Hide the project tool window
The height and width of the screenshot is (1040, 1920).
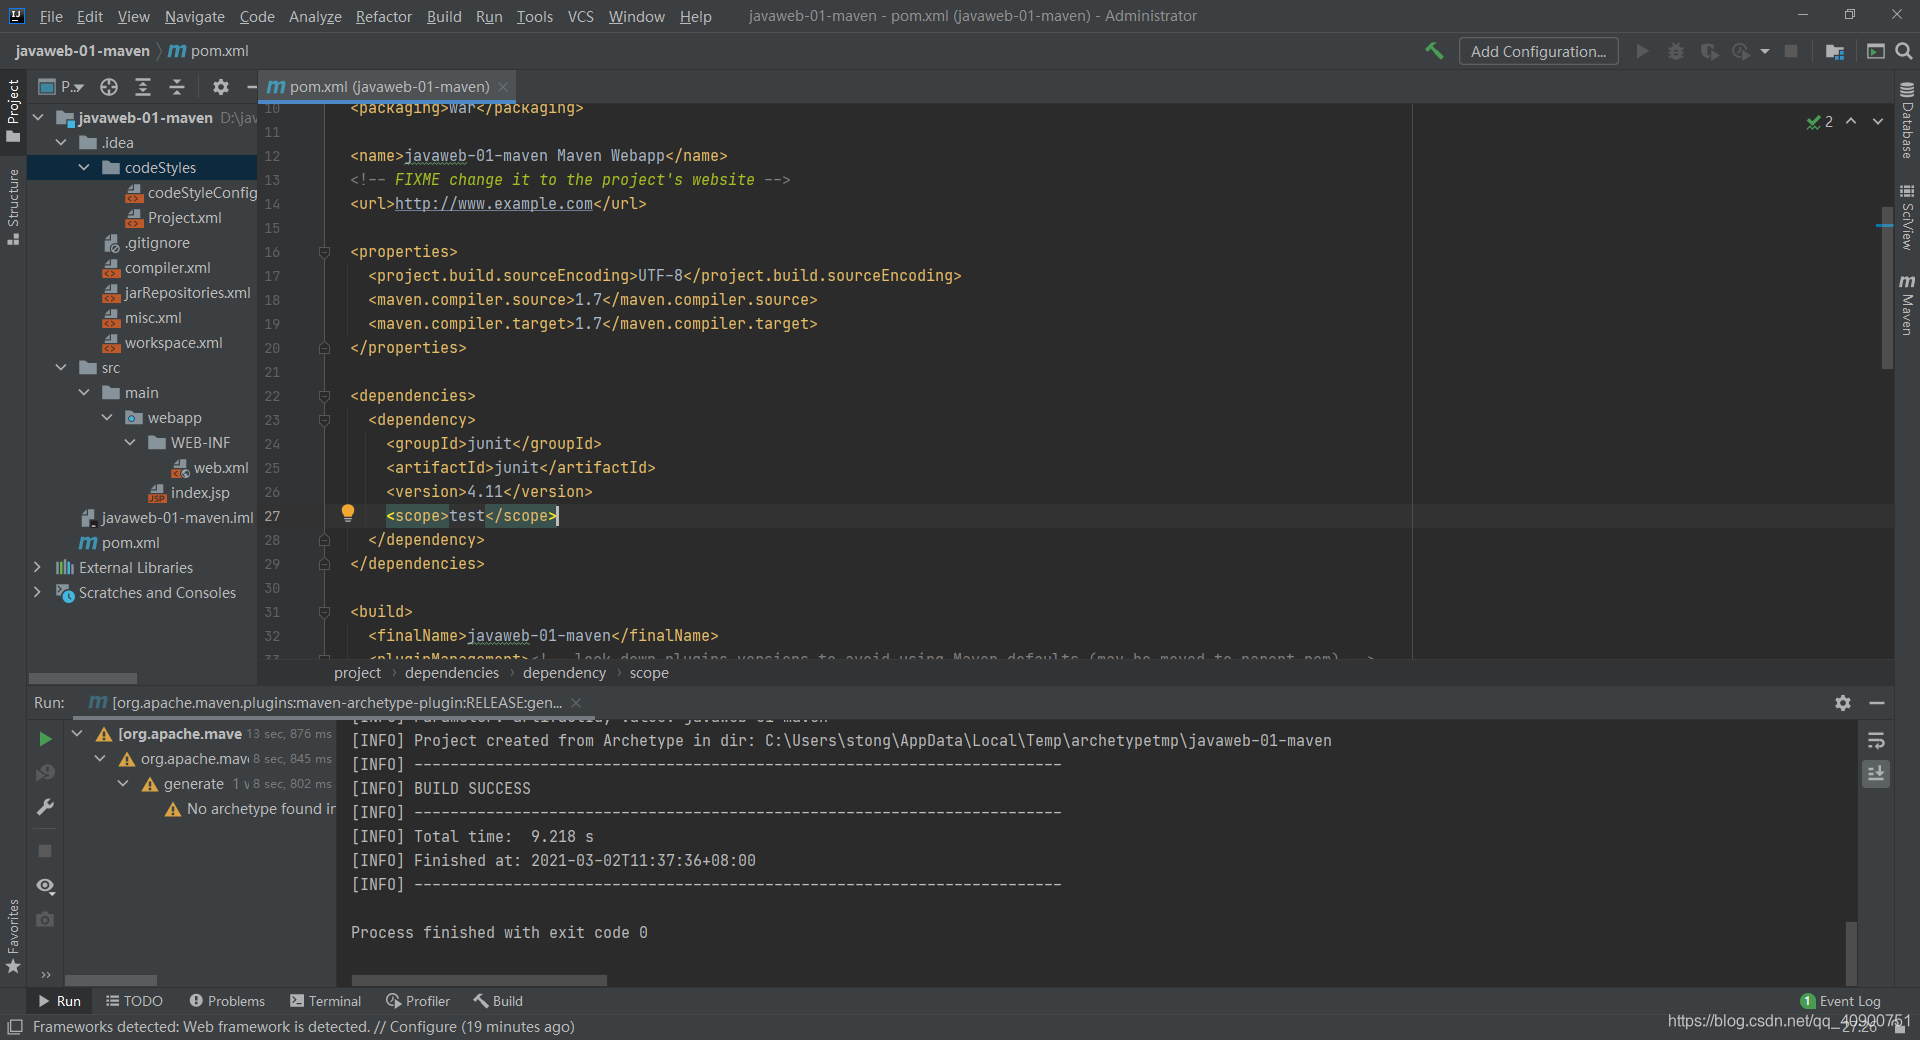(252, 87)
